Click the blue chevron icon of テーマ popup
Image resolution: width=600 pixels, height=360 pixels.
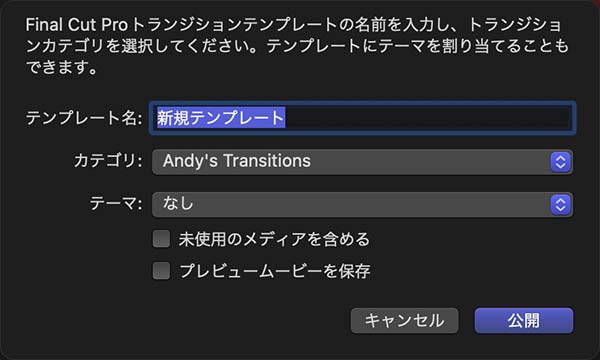(561, 205)
